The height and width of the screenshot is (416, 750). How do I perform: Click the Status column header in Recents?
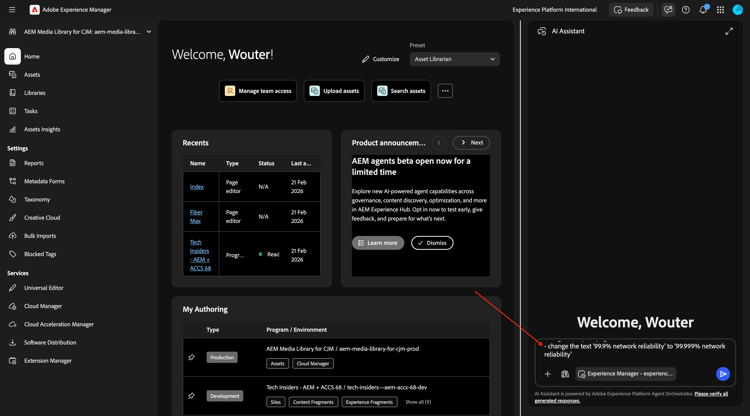[x=266, y=164]
